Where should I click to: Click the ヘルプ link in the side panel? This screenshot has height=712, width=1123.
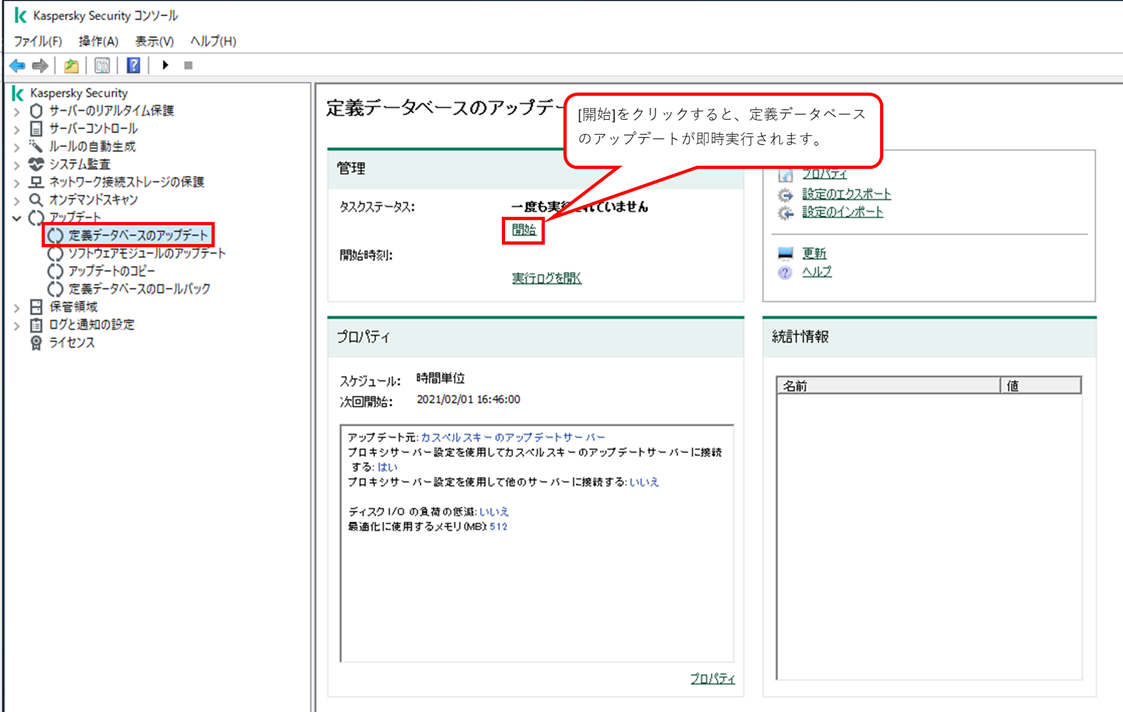coord(816,272)
